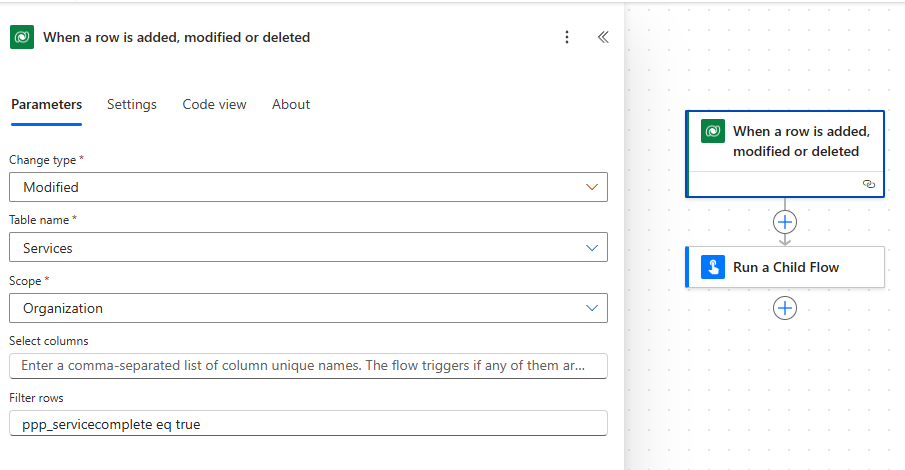Click the Filter rows input field
The height and width of the screenshot is (470, 905).
[307, 424]
